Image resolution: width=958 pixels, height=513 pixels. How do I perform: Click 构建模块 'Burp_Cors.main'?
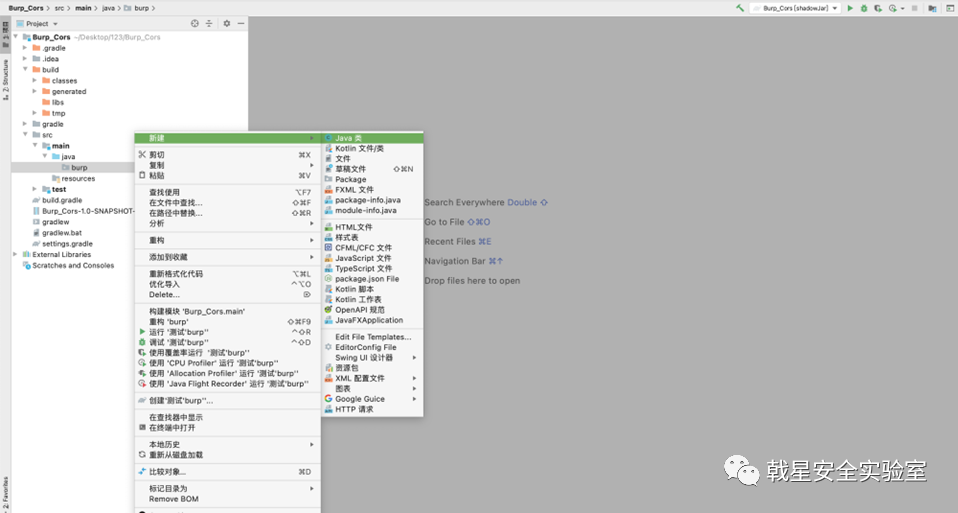(227, 311)
